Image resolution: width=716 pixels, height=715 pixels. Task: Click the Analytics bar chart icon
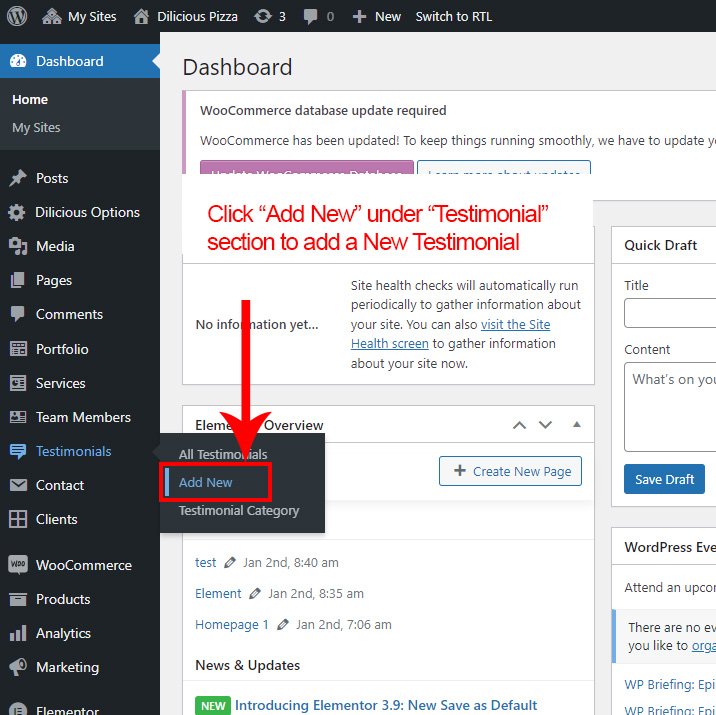pos(17,633)
